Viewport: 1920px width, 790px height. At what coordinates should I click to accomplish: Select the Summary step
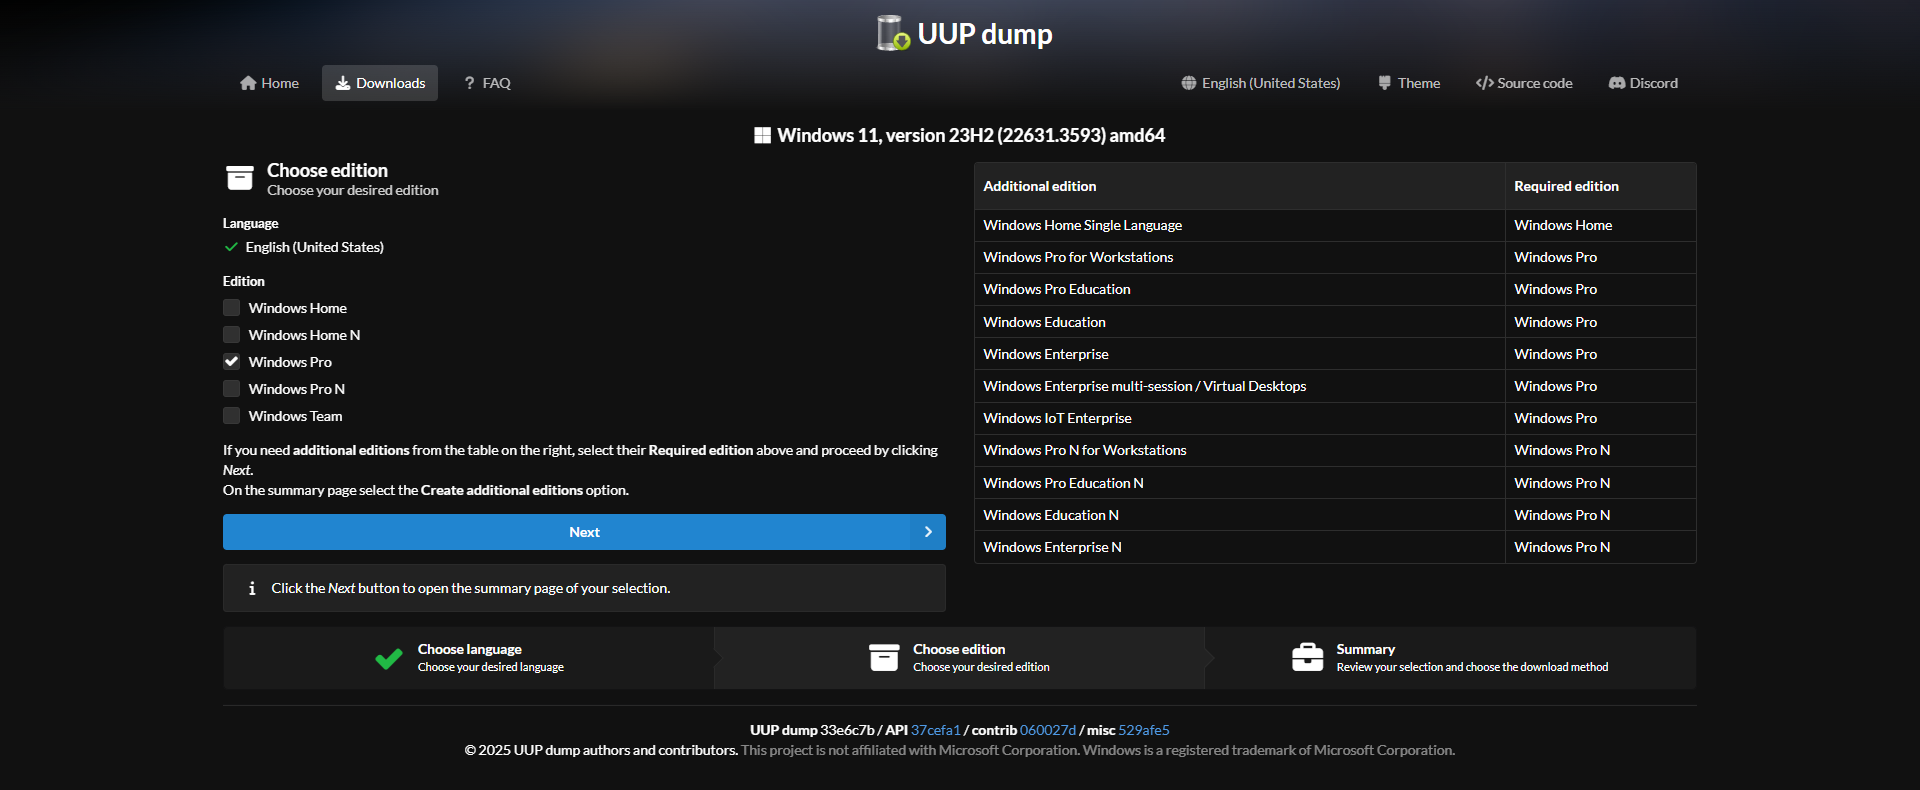coord(1451,658)
